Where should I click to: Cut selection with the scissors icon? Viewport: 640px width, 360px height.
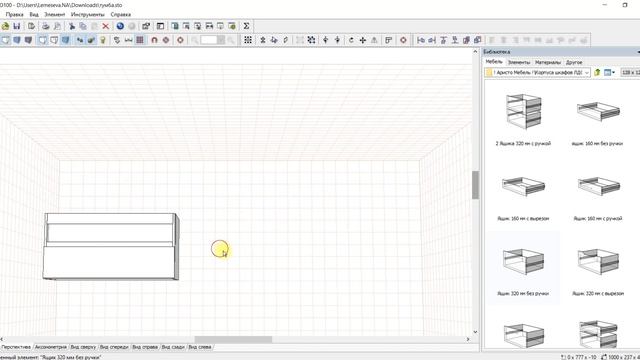(x=72, y=26)
